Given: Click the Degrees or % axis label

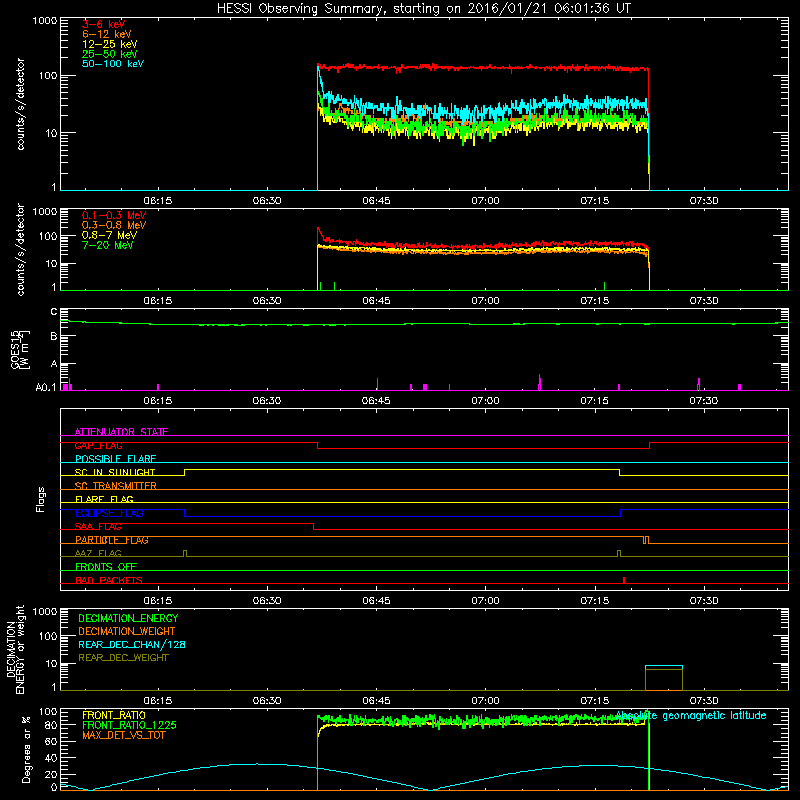Looking at the screenshot, I should click(x=26, y=749).
